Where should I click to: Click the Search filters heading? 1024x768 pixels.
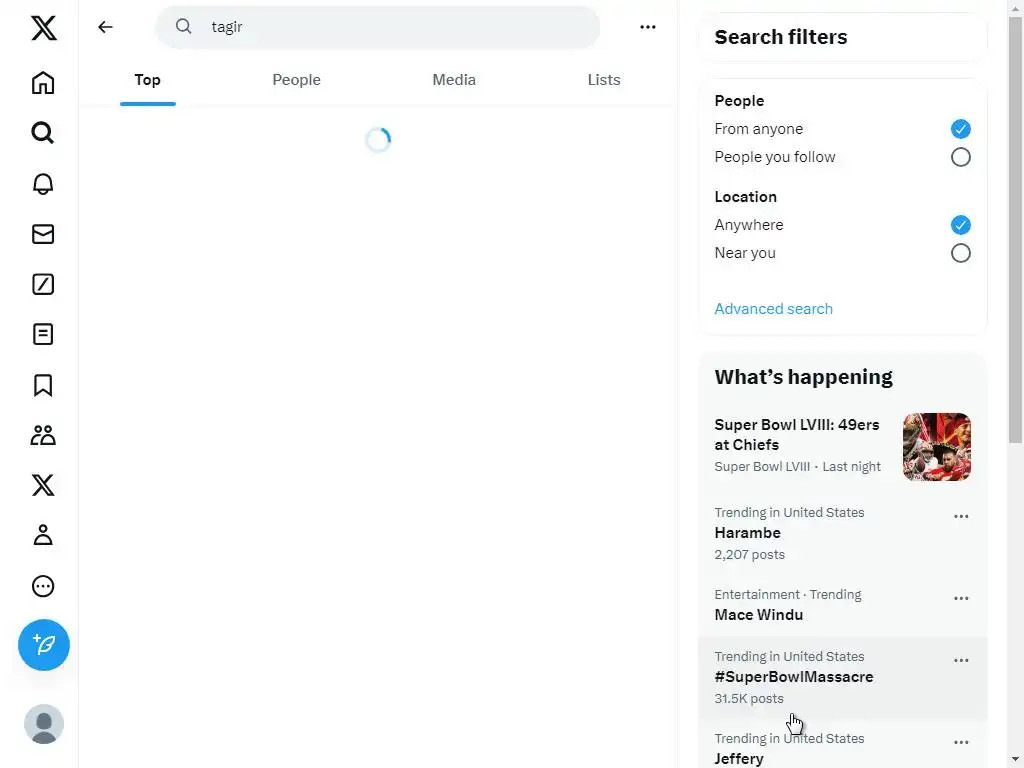[x=780, y=37]
